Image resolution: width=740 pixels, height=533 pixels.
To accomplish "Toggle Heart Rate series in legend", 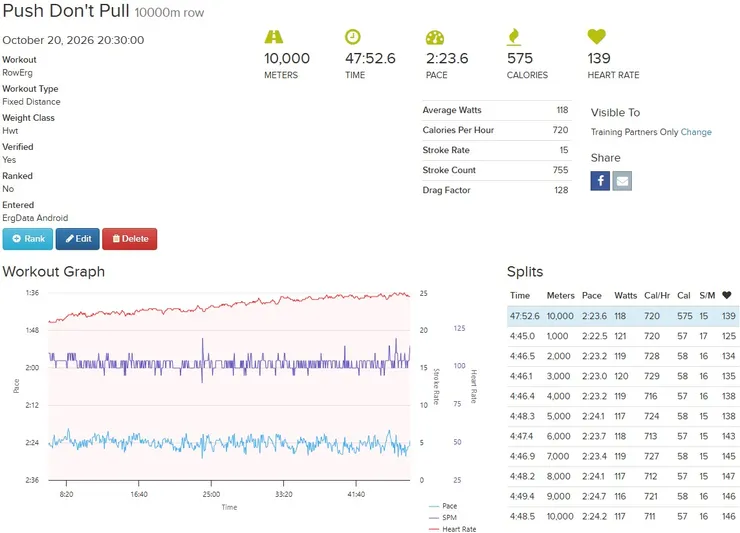I will point(453,529).
